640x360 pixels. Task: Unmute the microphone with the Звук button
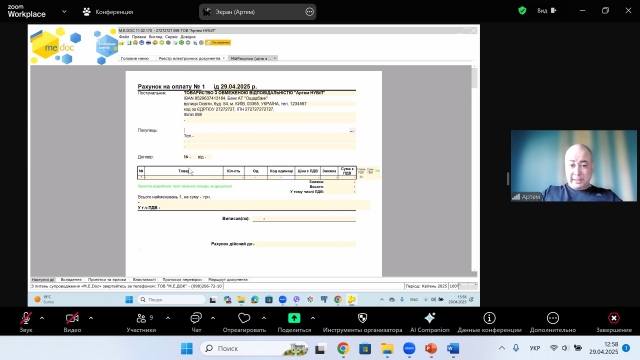(x=26, y=322)
